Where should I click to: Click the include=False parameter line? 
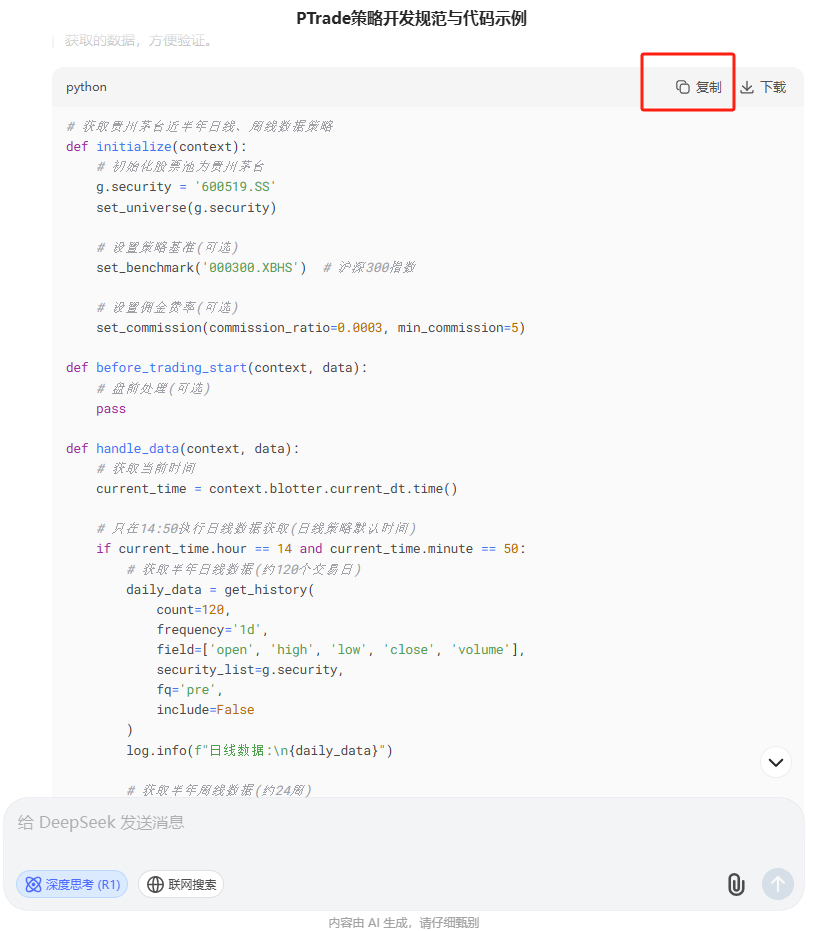point(205,710)
